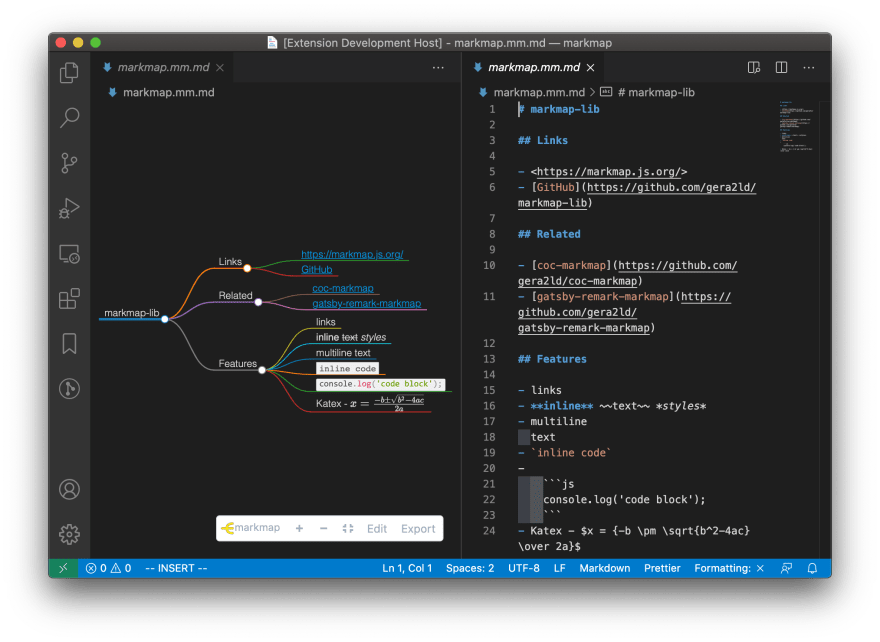
Task: Click the Katex formula node in mindmap
Action: [x=370, y=403]
